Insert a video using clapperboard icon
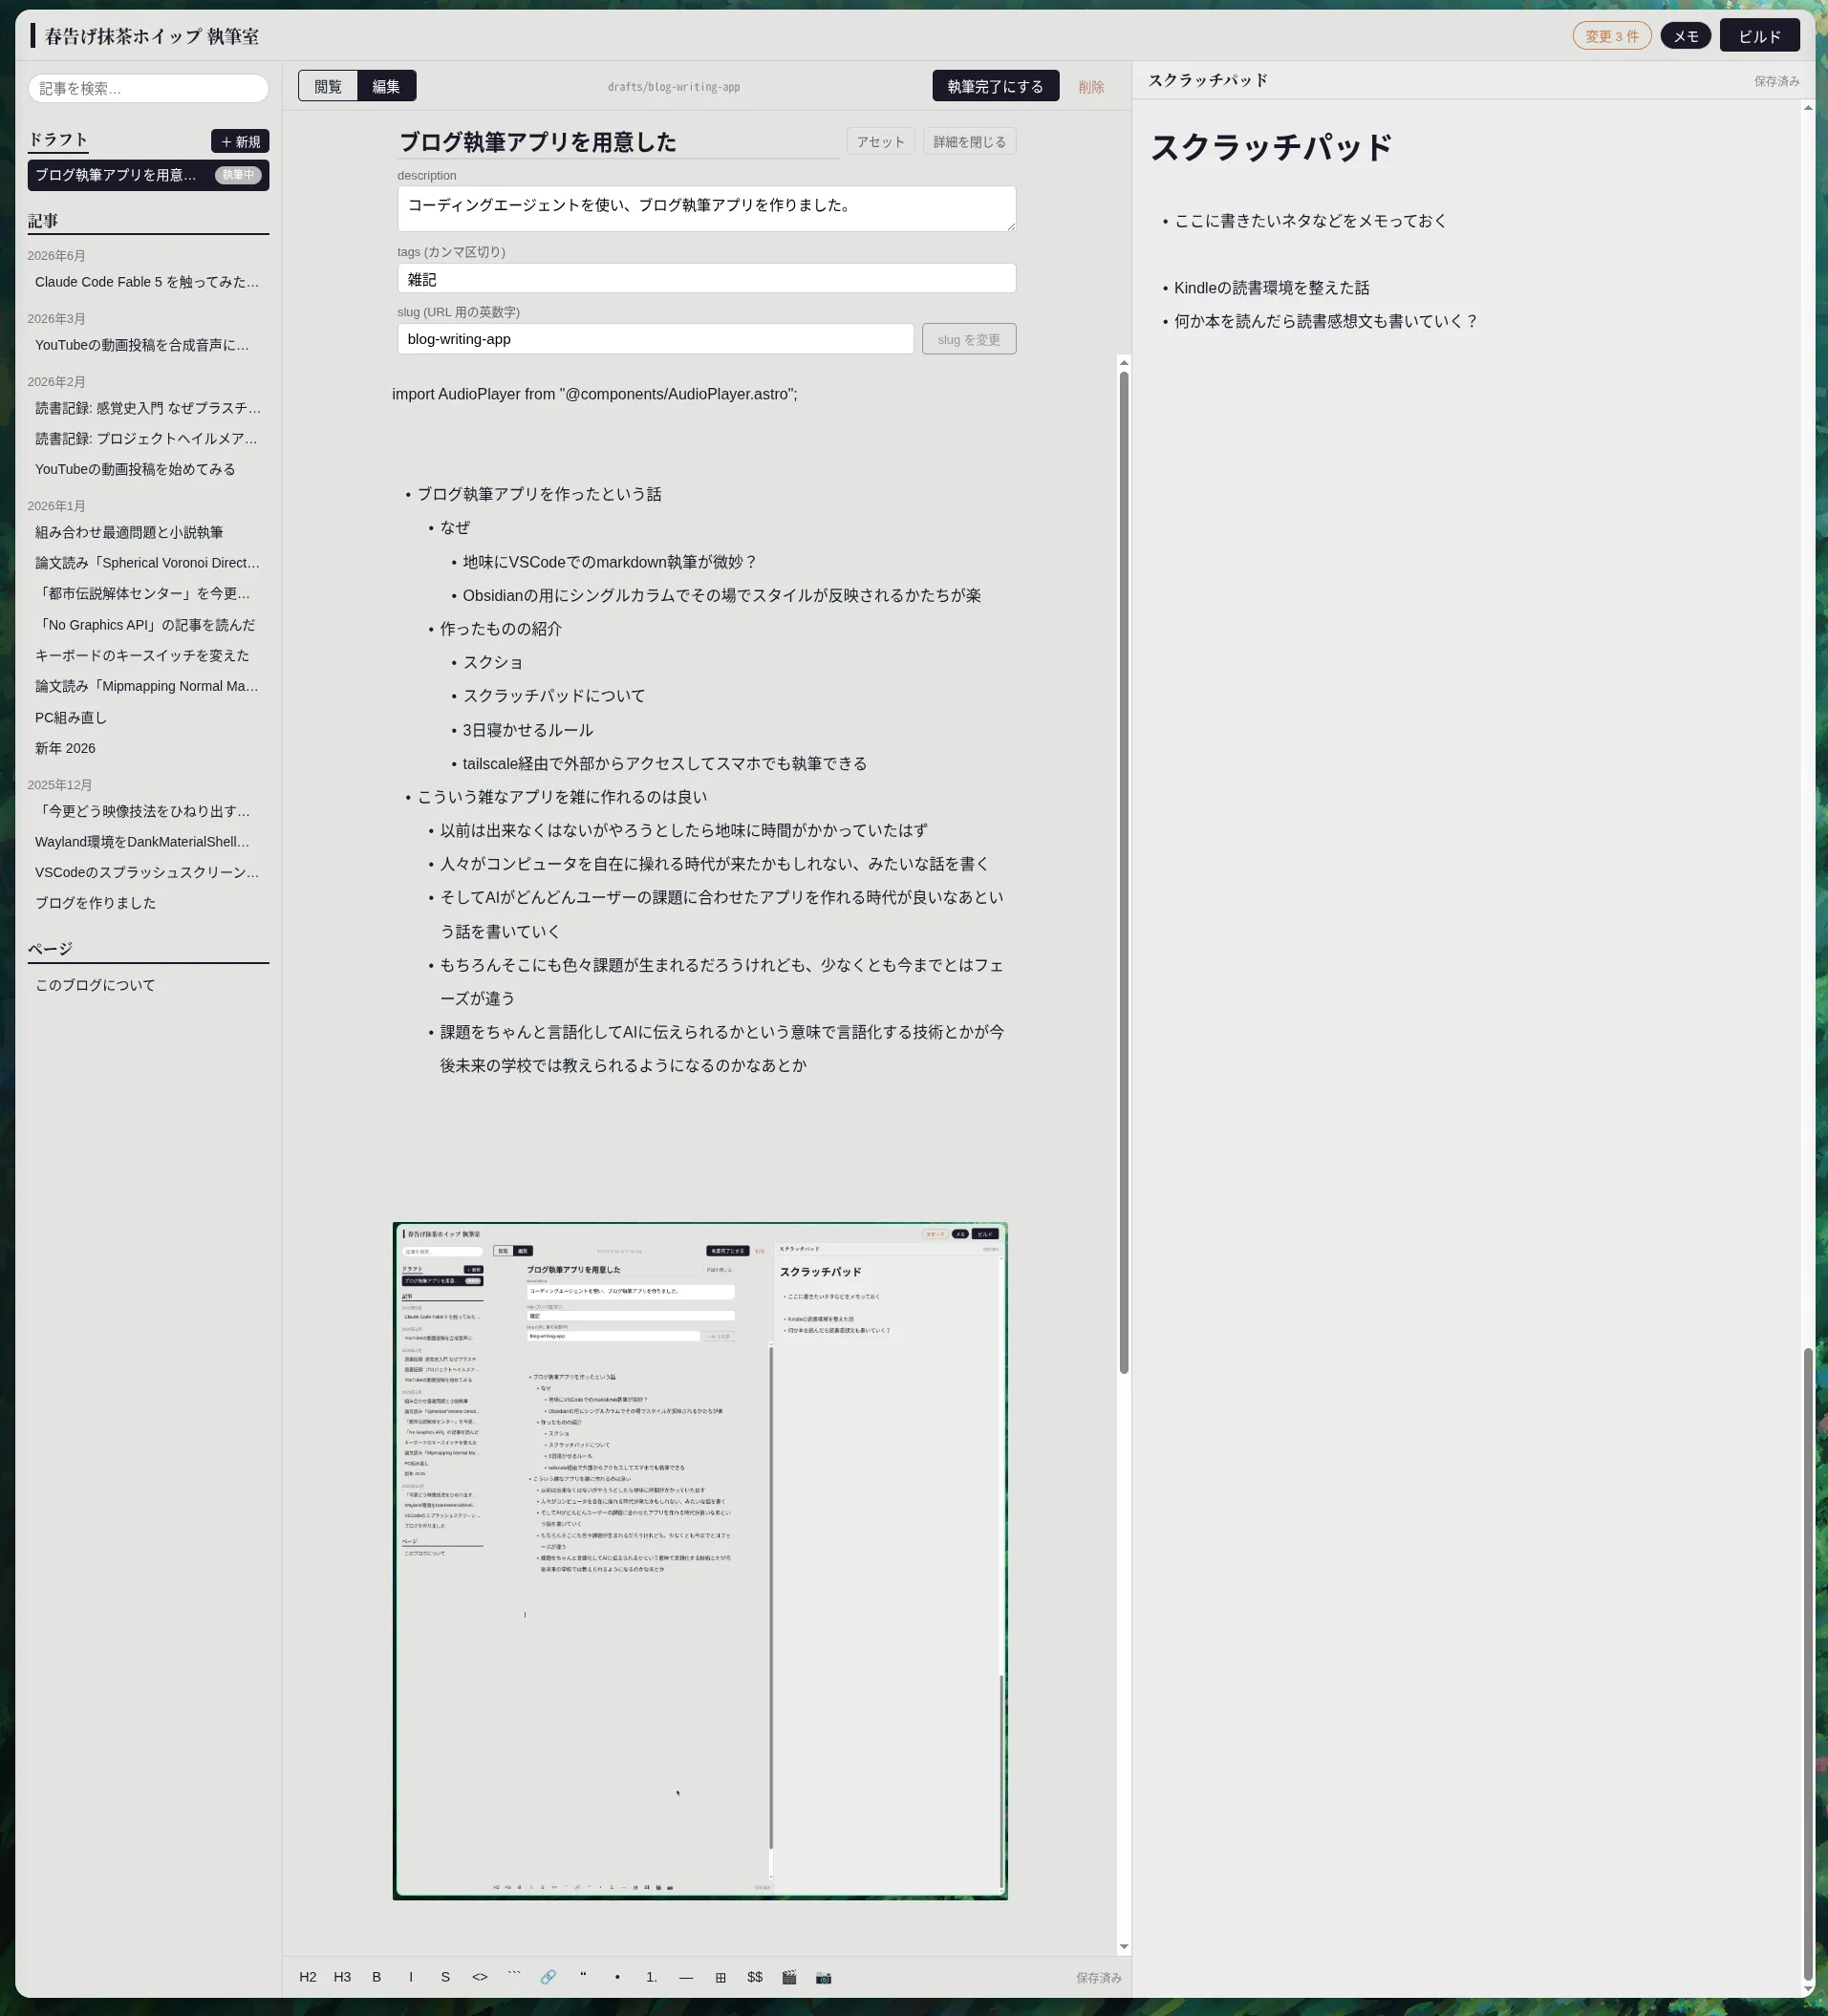 (789, 1977)
